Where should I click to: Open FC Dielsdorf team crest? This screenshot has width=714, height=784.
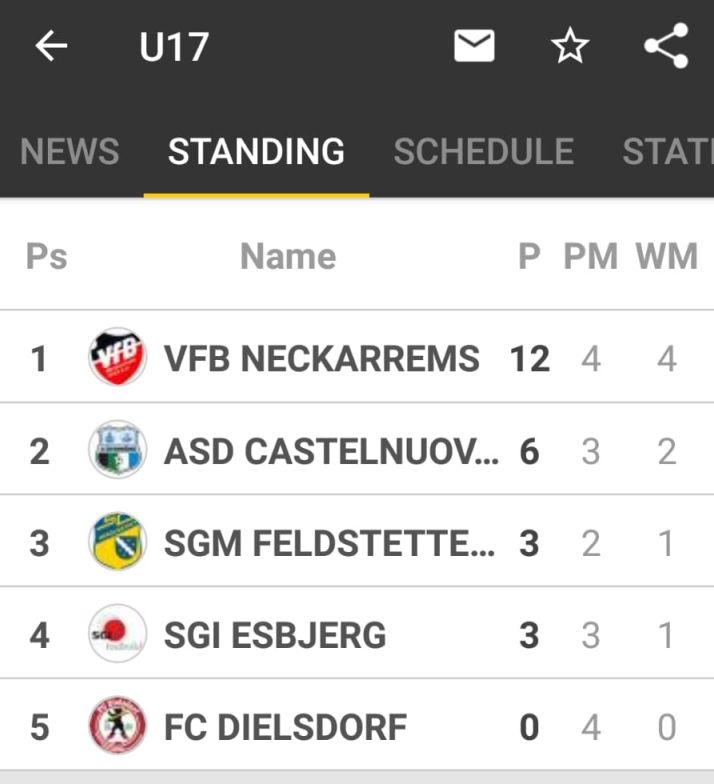click(117, 727)
